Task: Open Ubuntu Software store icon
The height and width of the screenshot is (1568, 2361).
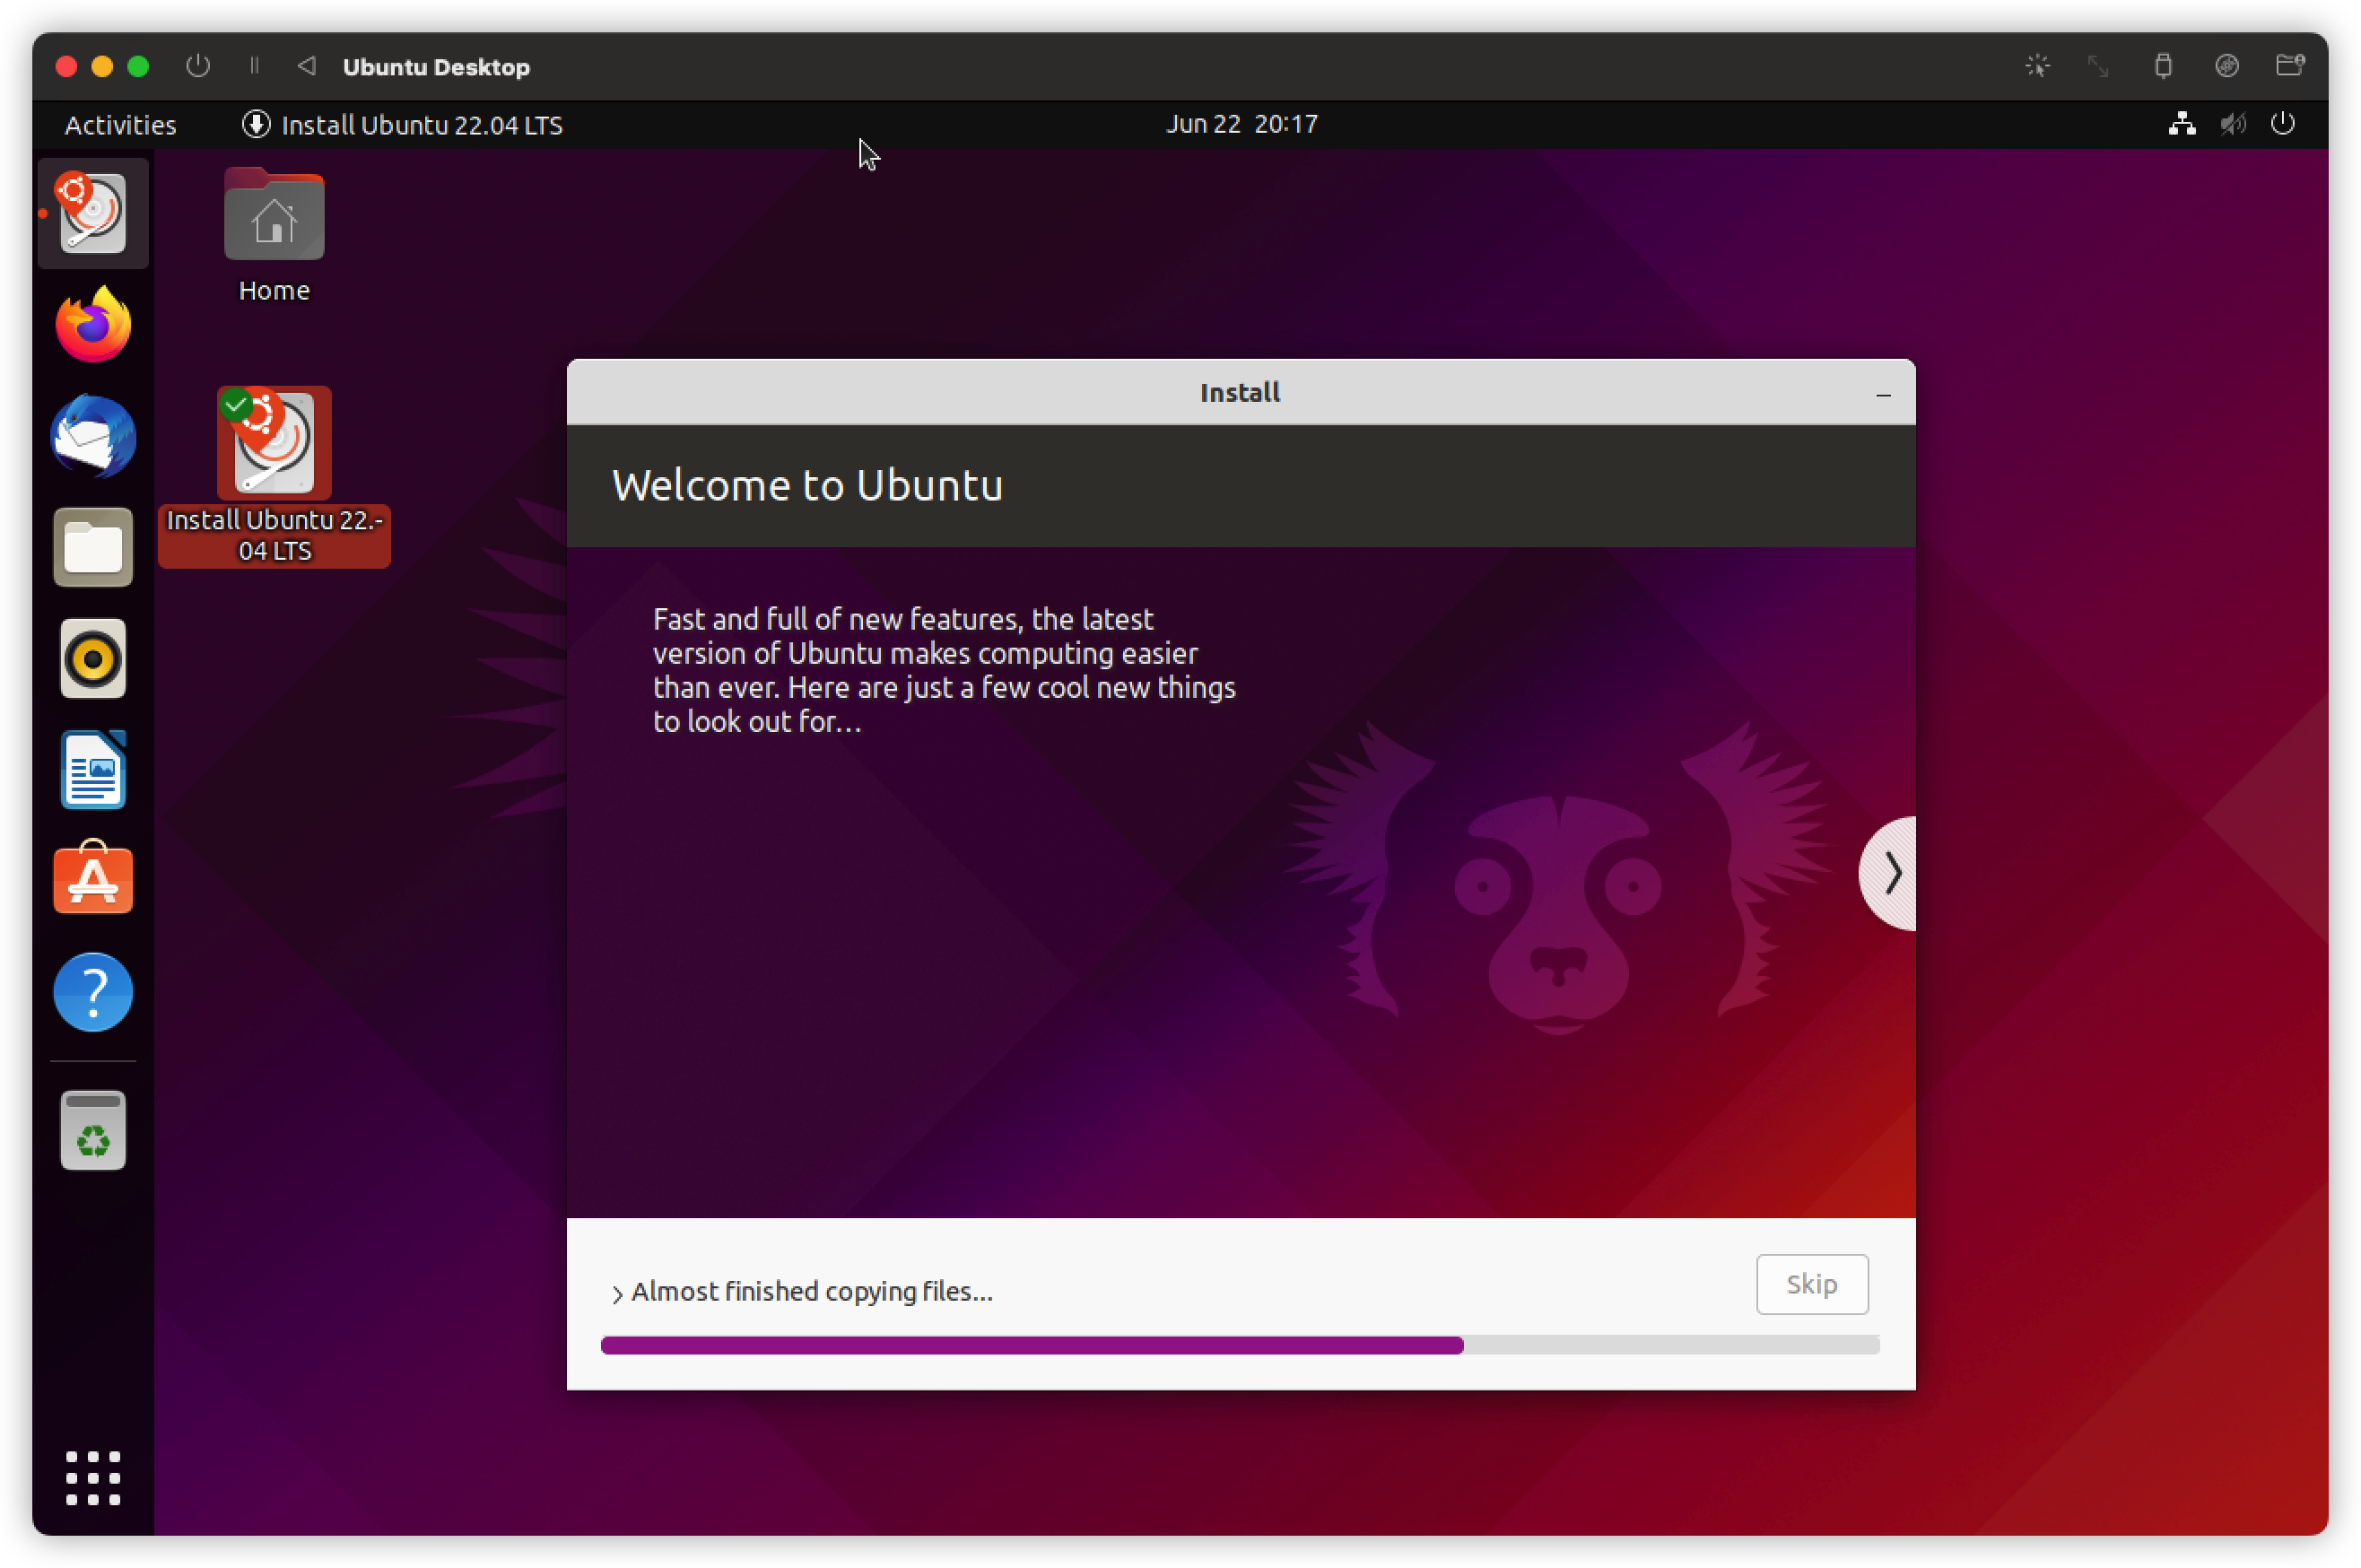Action: 93,879
